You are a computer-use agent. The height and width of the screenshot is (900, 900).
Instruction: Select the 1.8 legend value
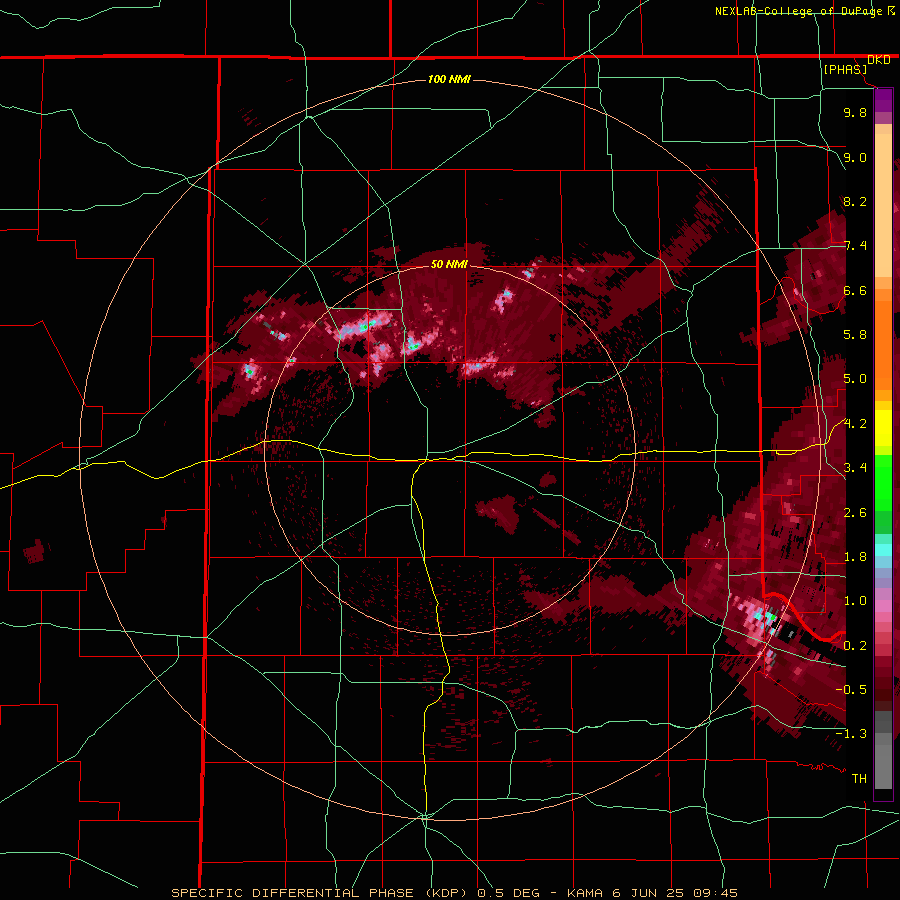point(855,557)
